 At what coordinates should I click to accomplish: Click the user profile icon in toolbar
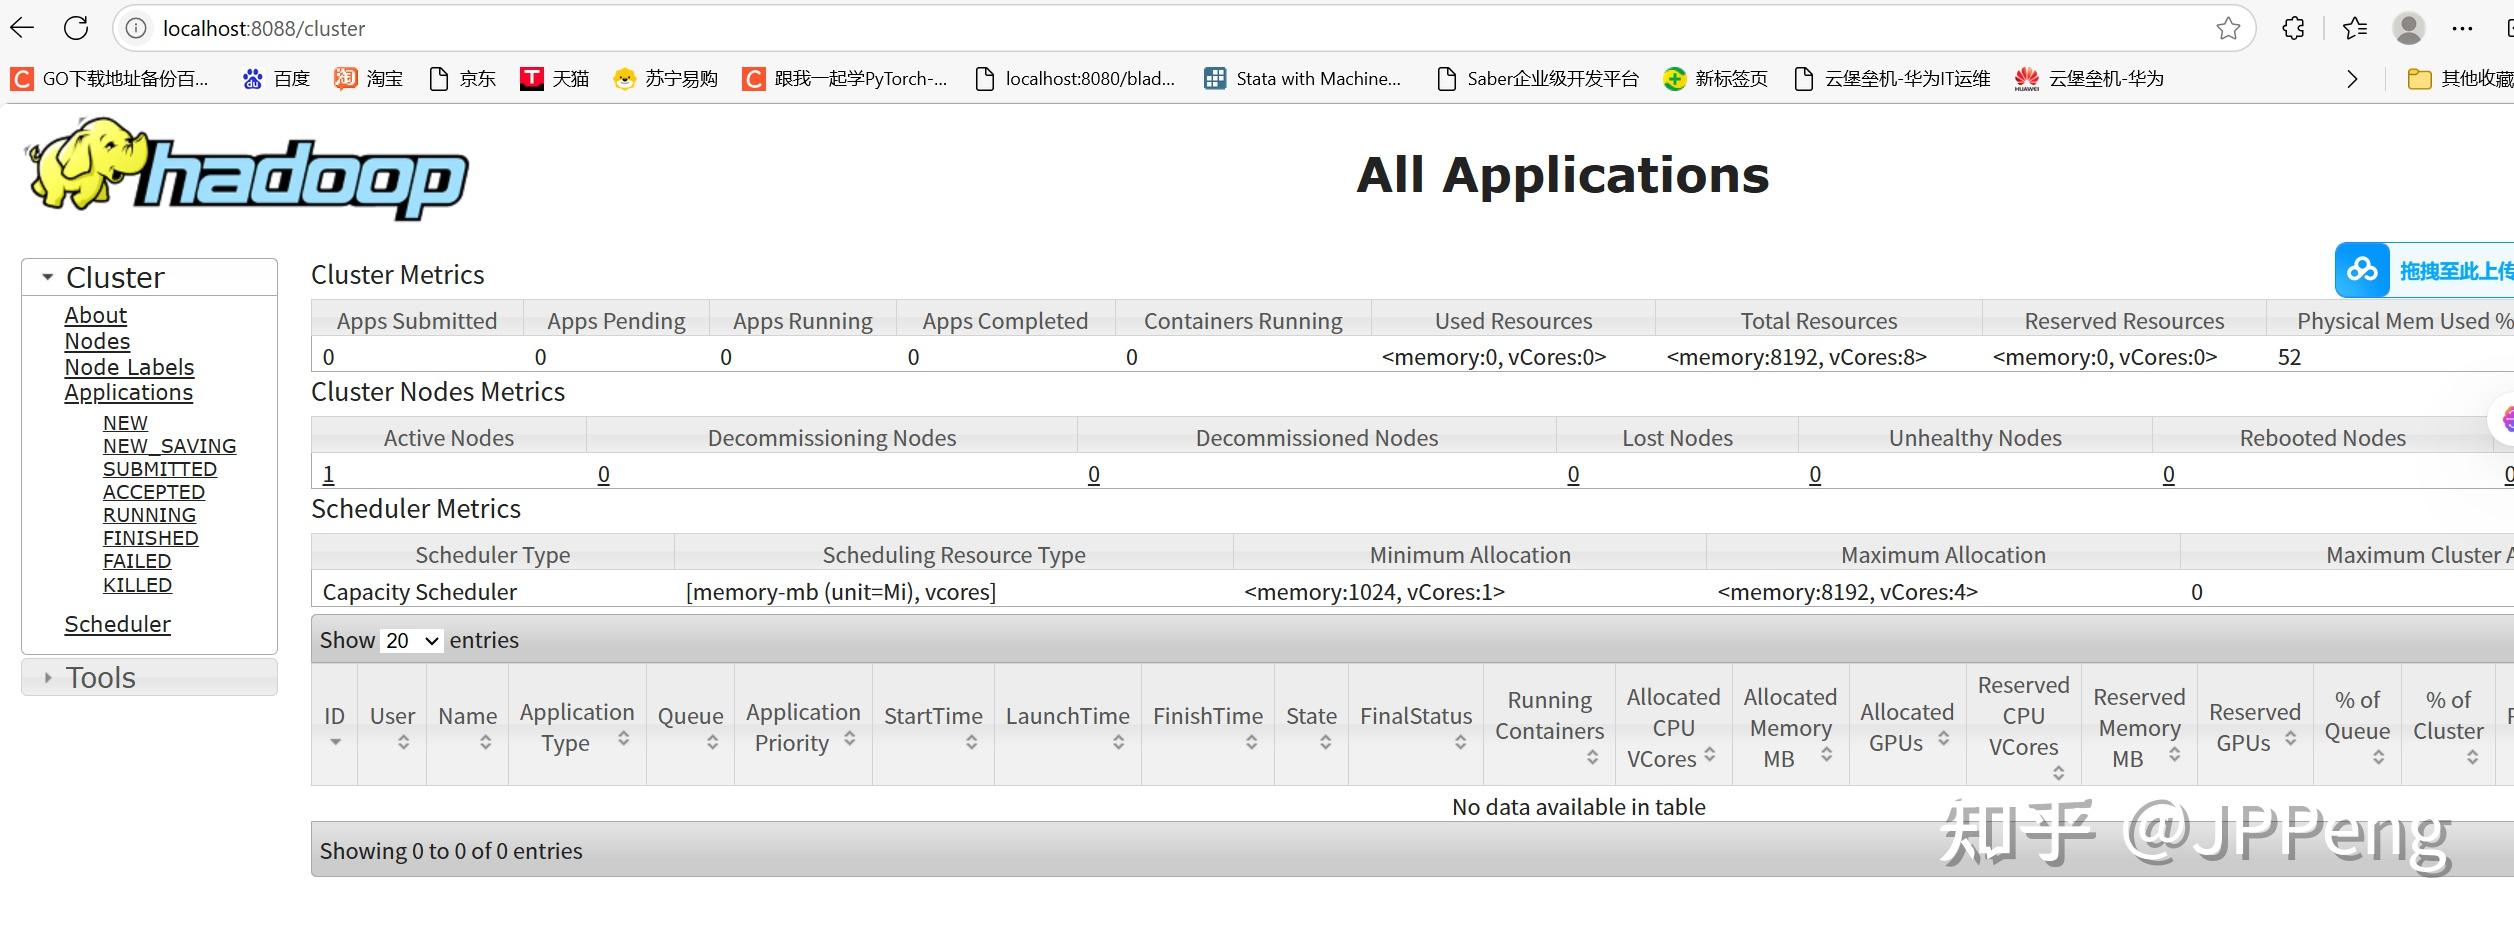(x=2408, y=28)
